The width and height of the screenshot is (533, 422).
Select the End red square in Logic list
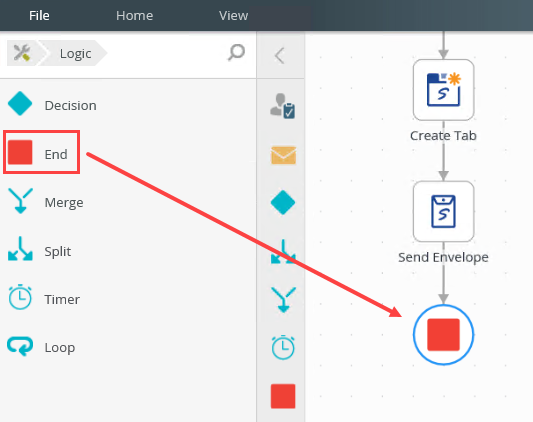20,152
